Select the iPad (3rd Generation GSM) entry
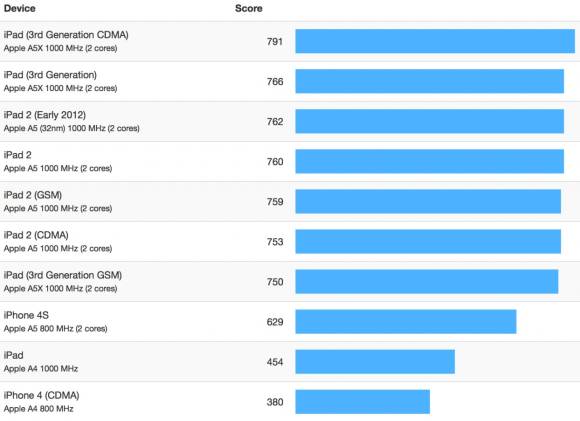Viewport: 580px width, 421px height. point(63,275)
